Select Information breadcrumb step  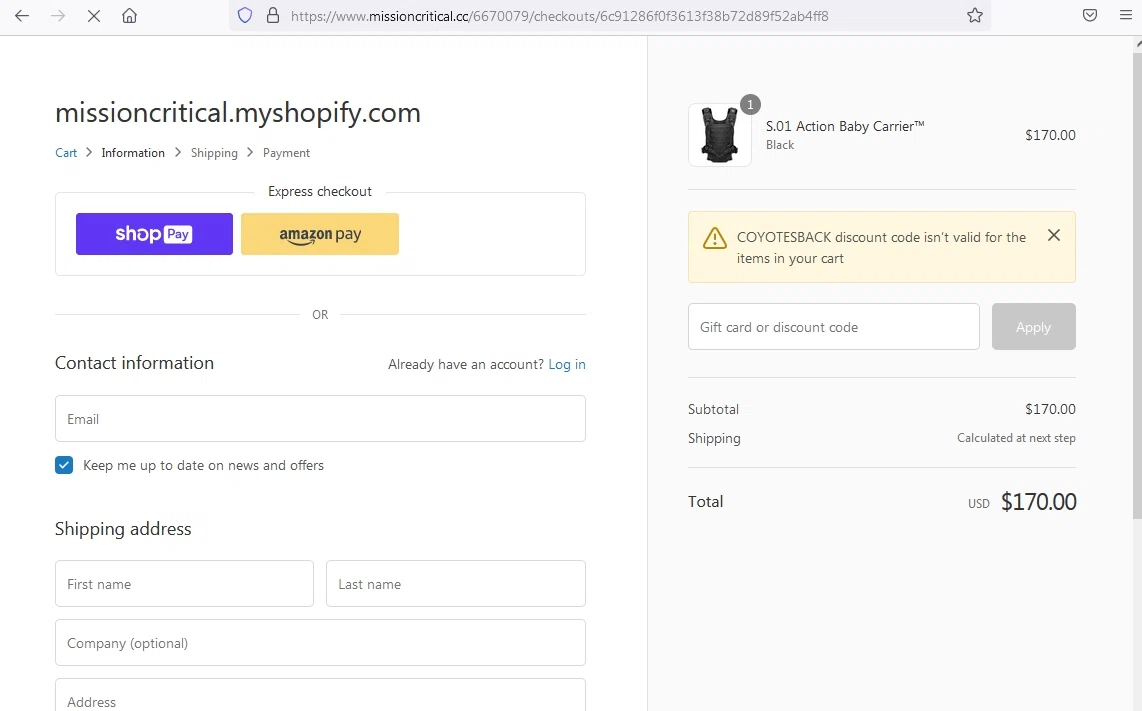pos(133,153)
